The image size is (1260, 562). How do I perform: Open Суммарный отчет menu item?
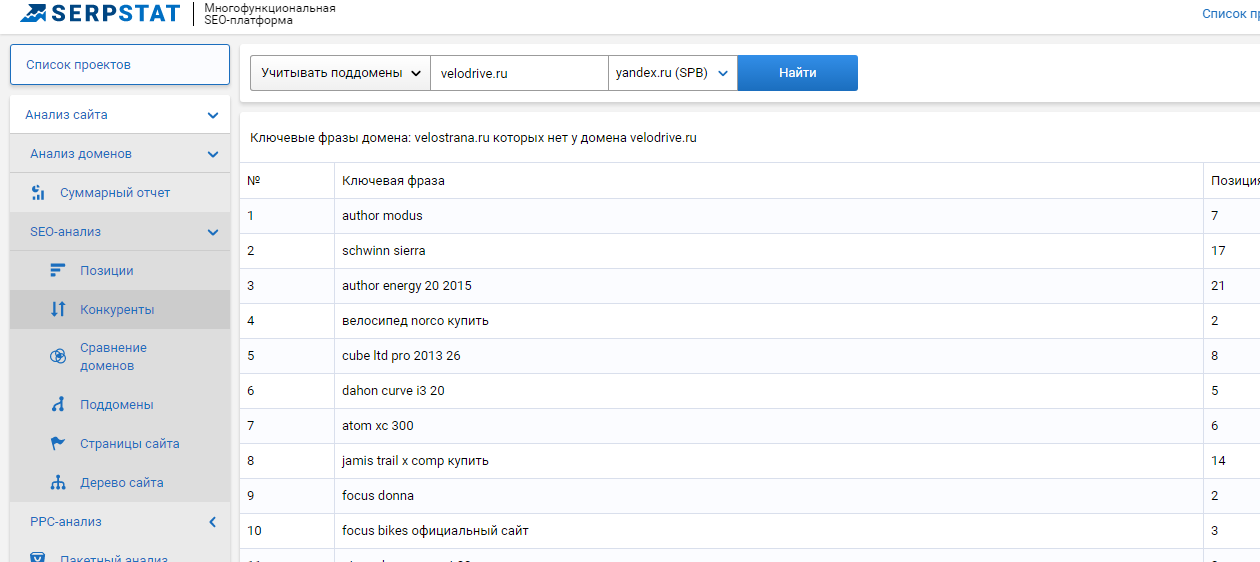115,193
